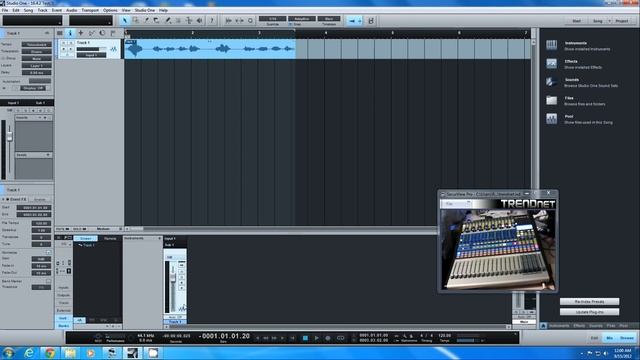The width and height of the screenshot is (640, 360).
Task: Toggle the inspector info icon
Action: (x=70, y=33)
